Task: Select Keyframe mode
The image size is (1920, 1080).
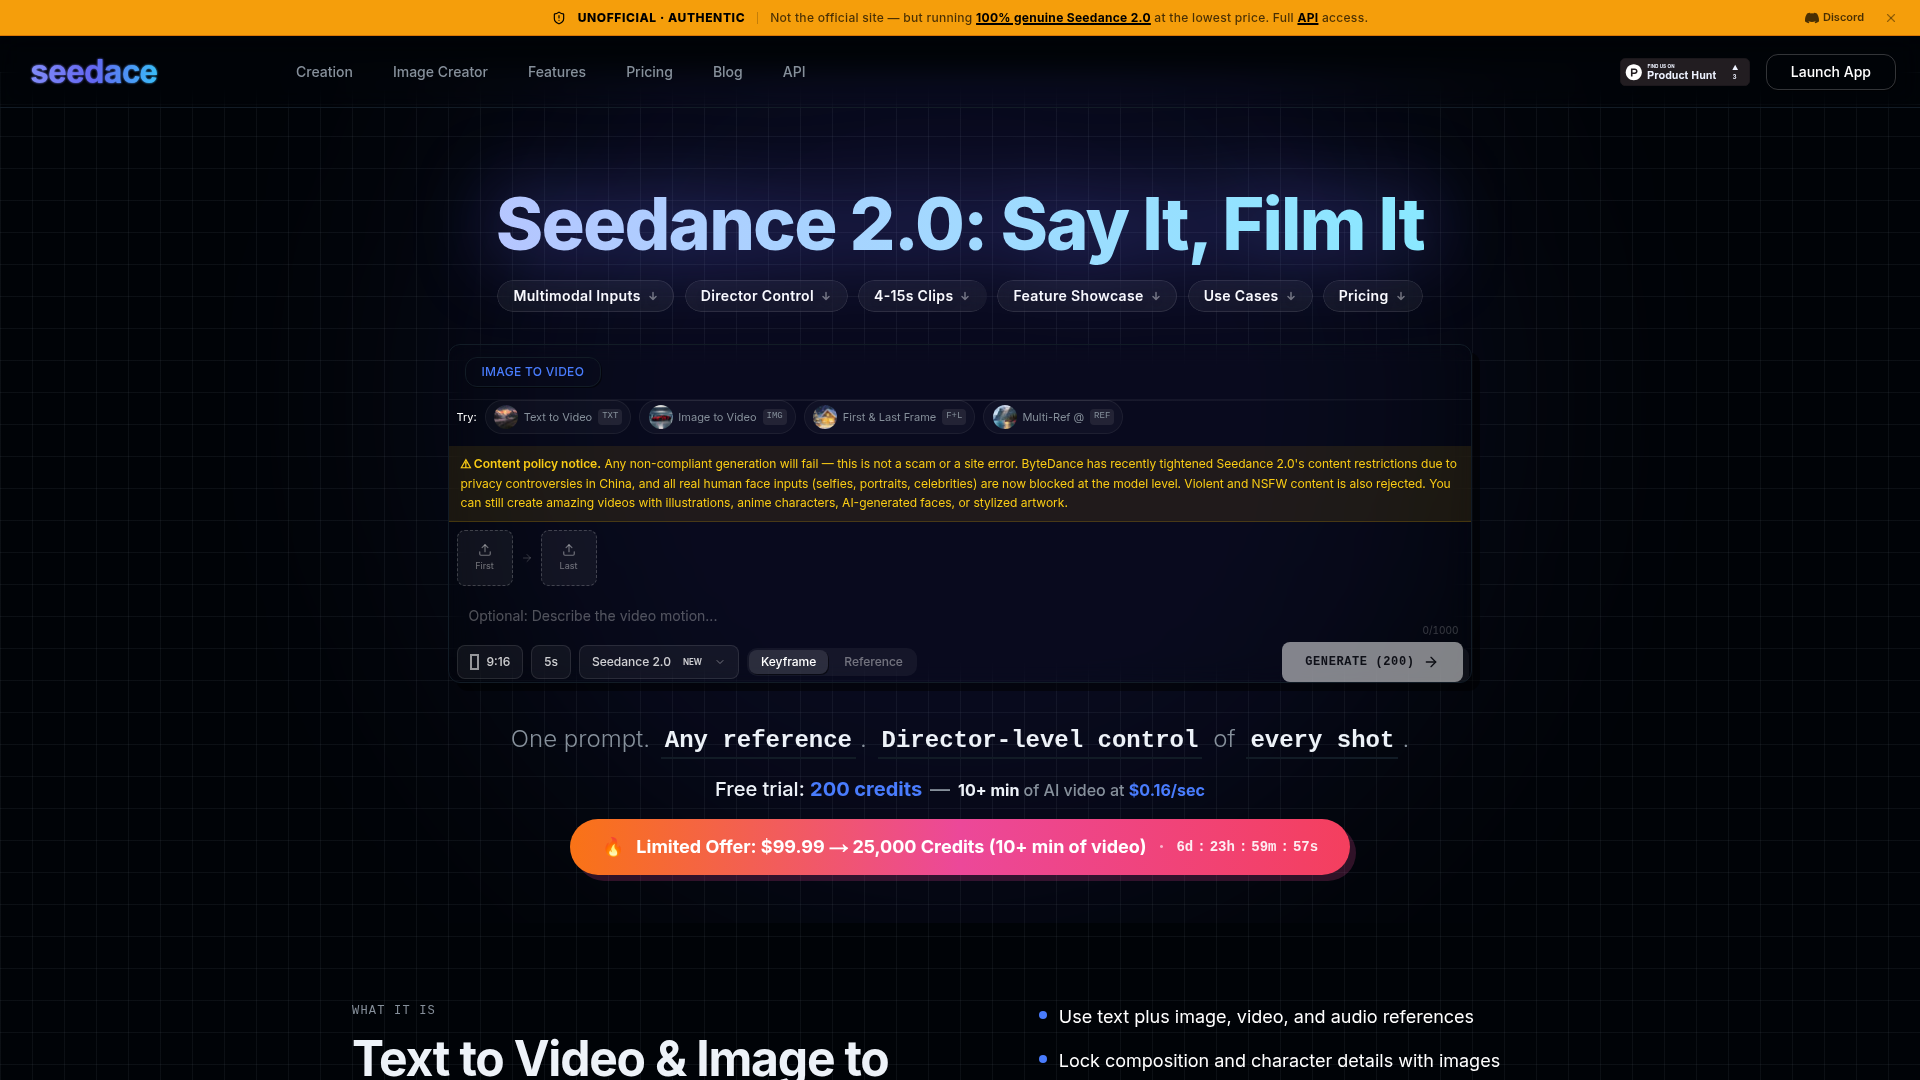Action: point(788,662)
